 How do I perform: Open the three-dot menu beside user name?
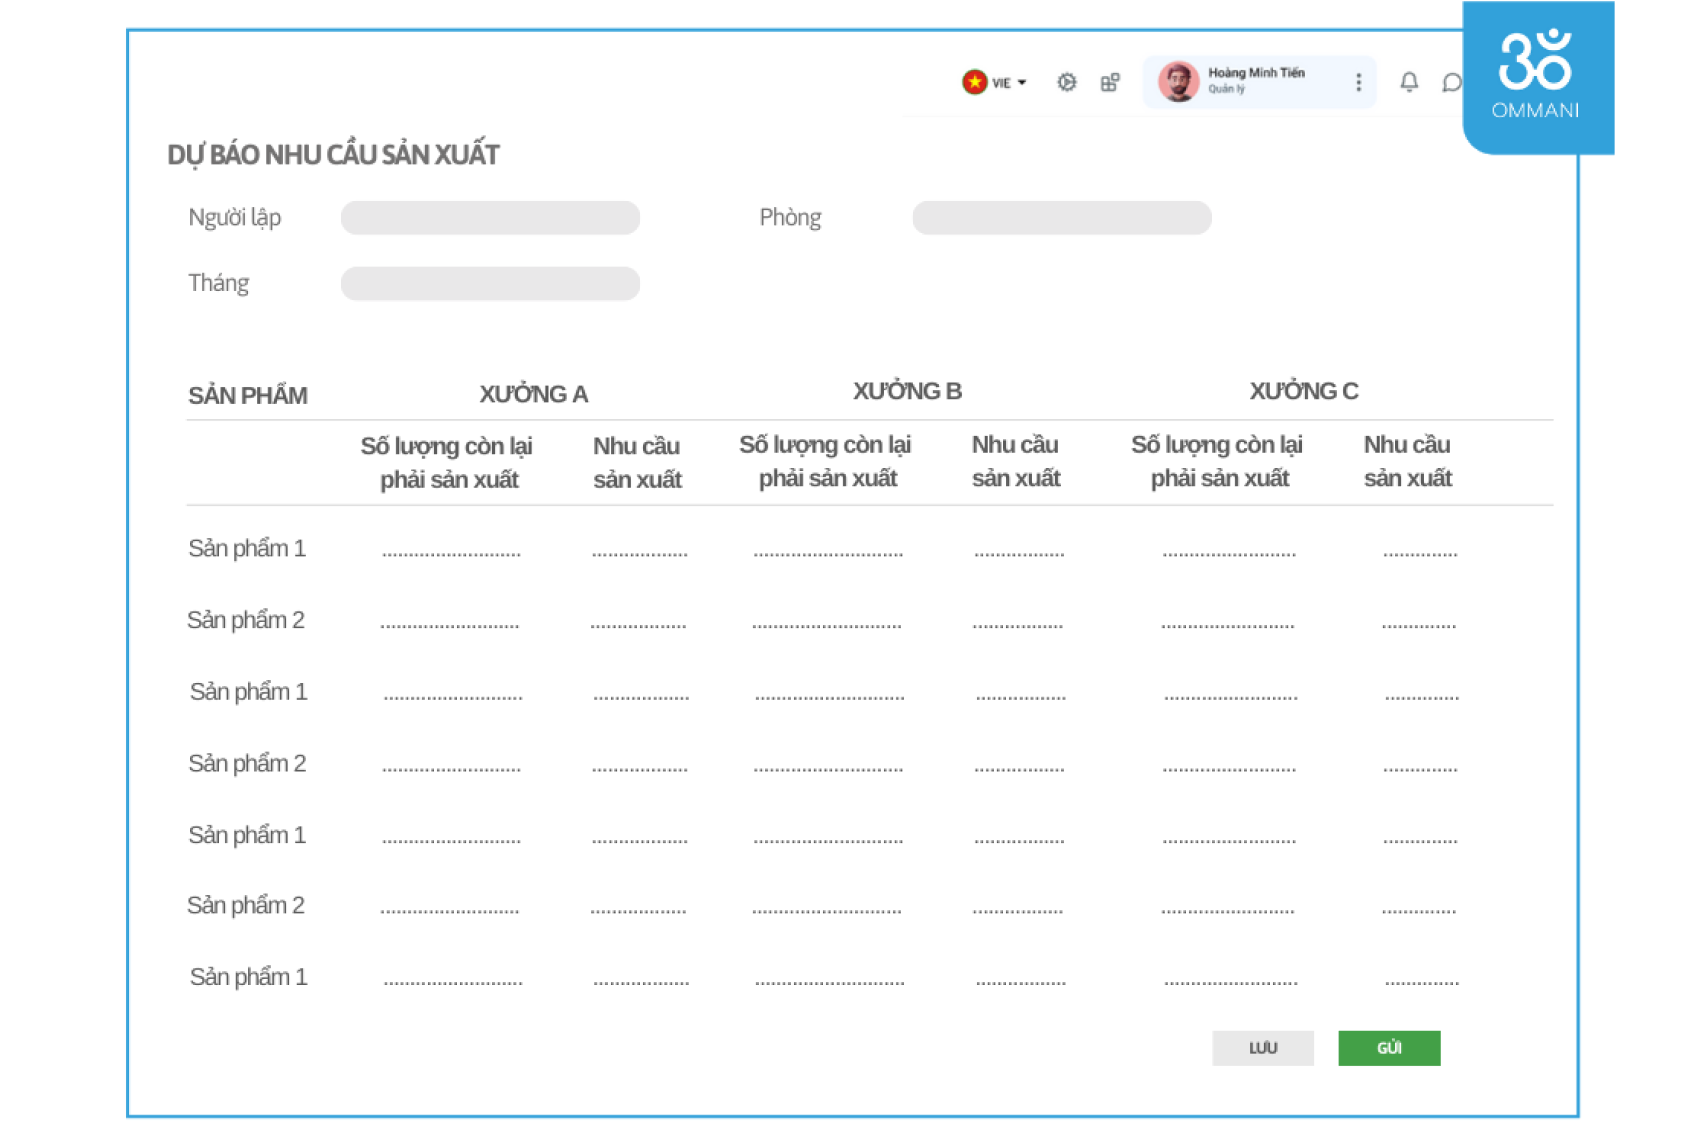[x=1358, y=82]
